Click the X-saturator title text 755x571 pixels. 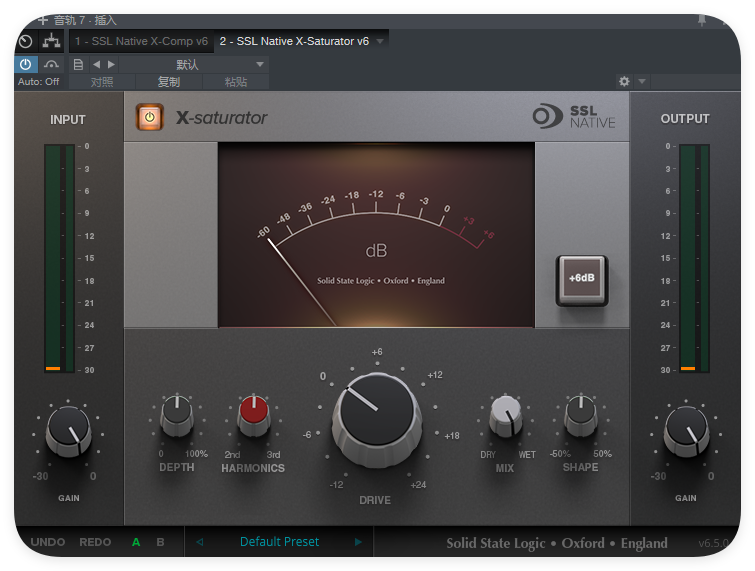(221, 117)
